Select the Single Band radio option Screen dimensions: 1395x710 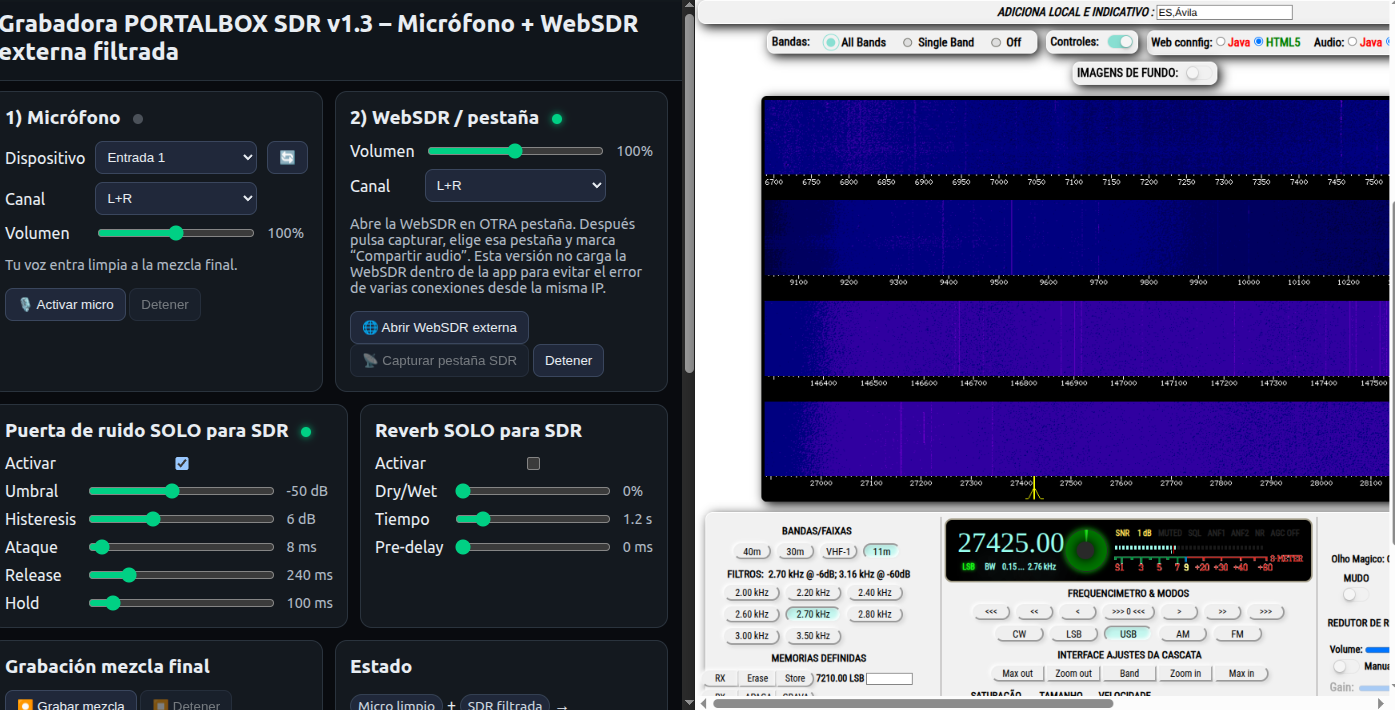click(908, 43)
